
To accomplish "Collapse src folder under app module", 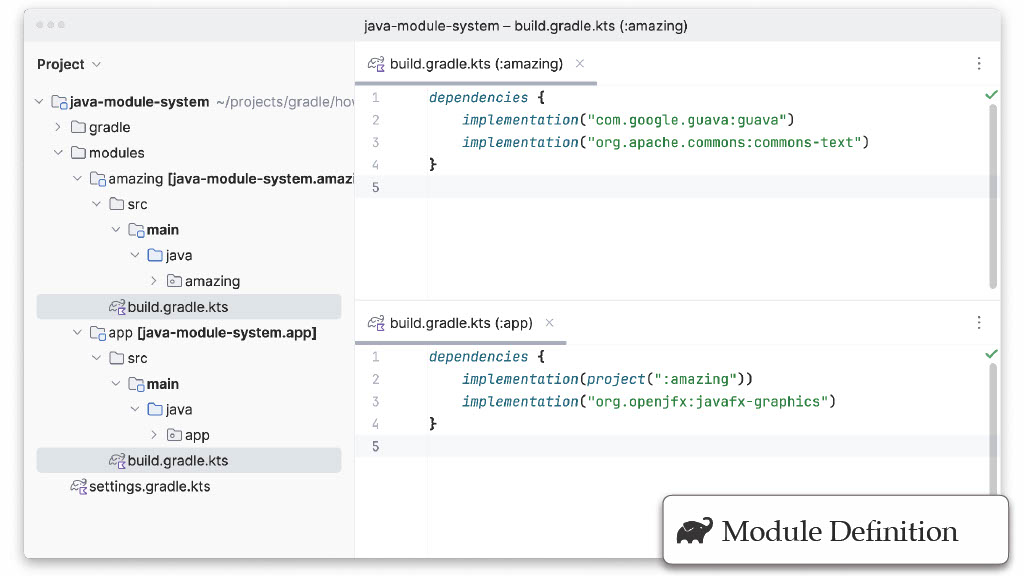I will tap(97, 358).
